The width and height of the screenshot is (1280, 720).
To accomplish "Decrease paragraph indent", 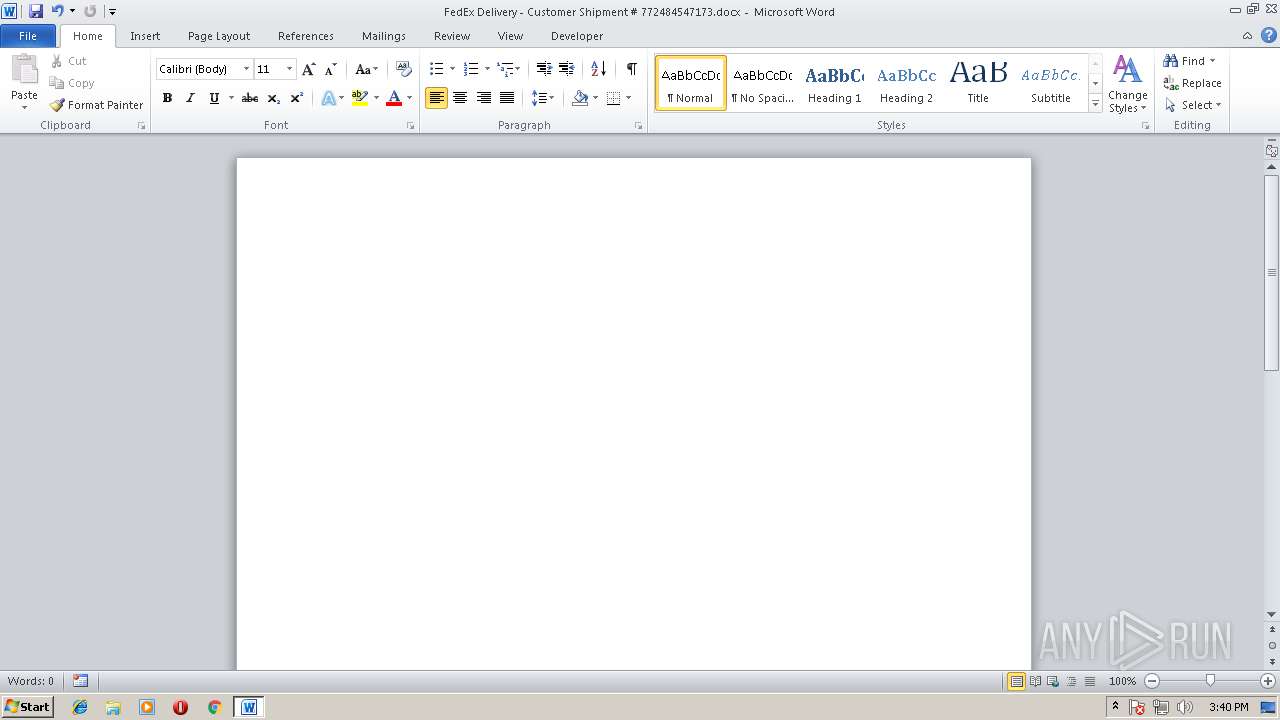I will coord(543,69).
